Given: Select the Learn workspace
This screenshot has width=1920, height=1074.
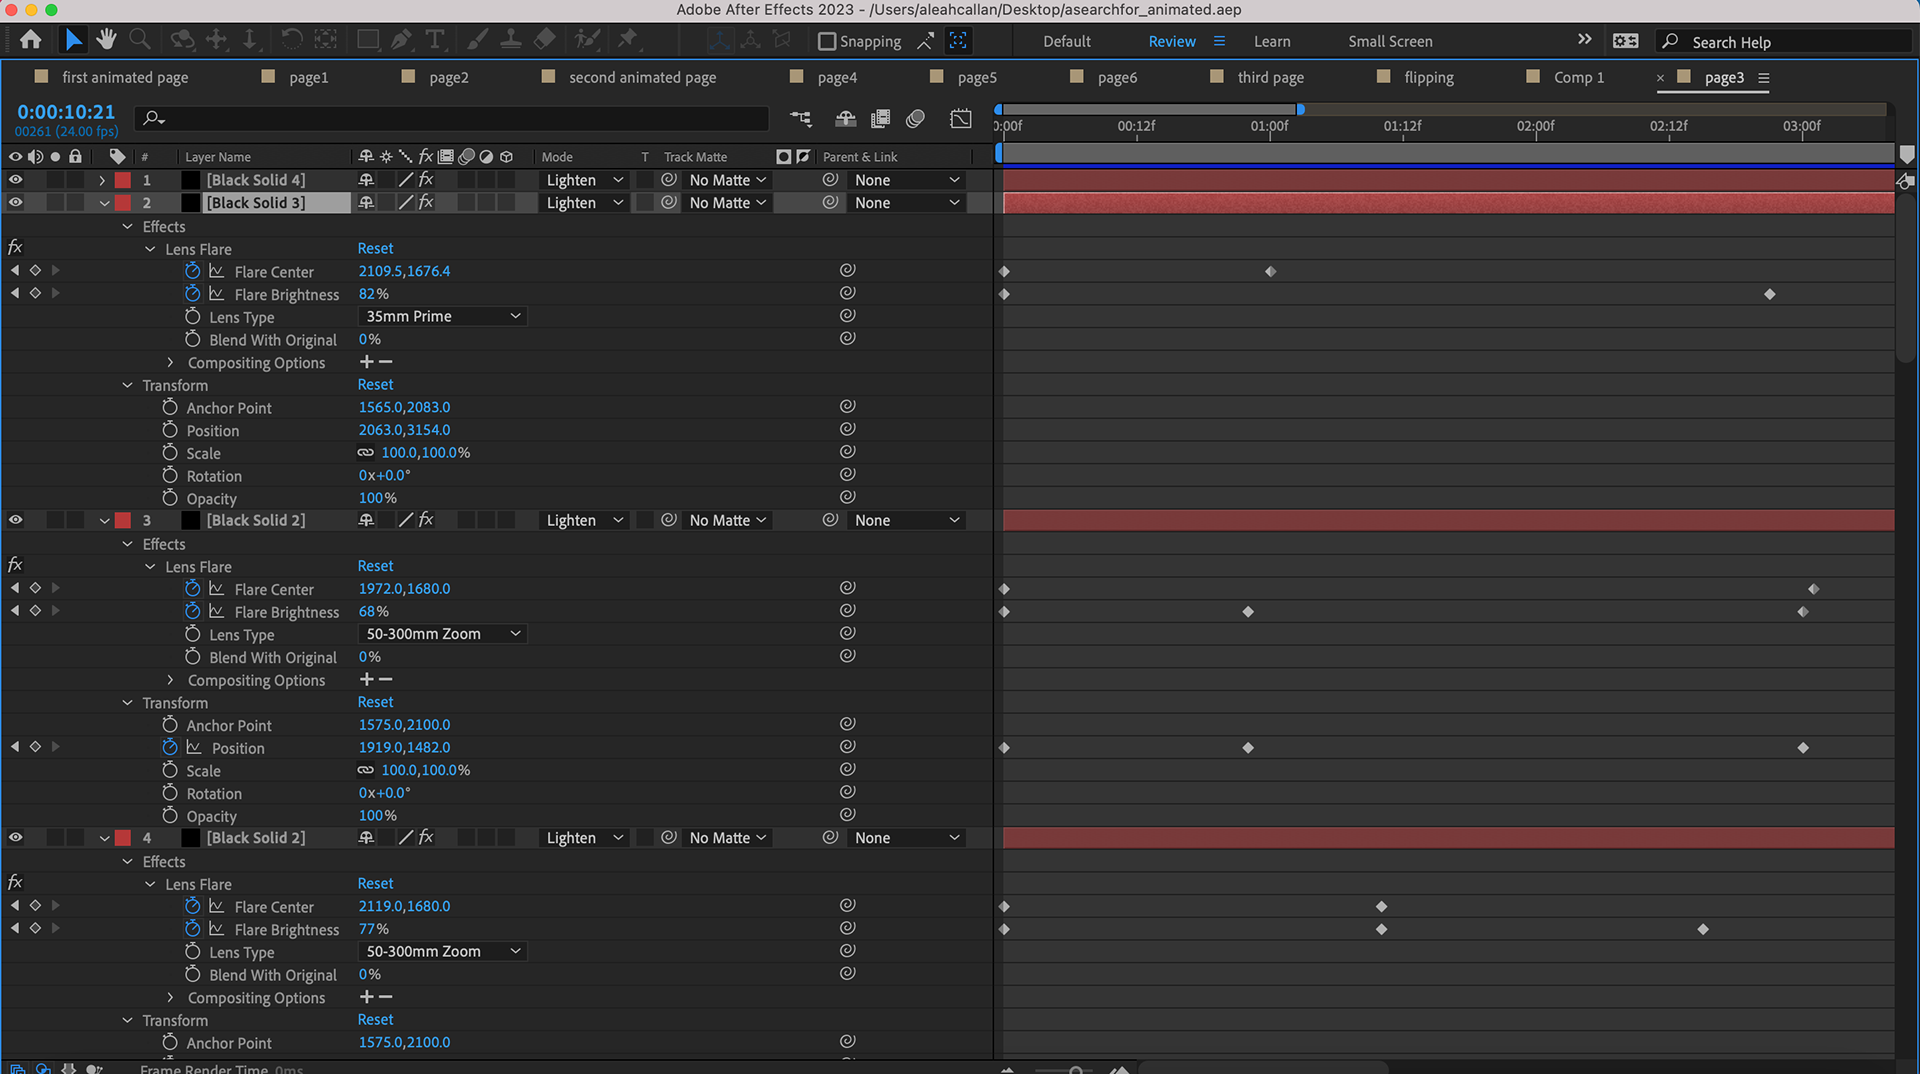Looking at the screenshot, I should (x=1272, y=41).
